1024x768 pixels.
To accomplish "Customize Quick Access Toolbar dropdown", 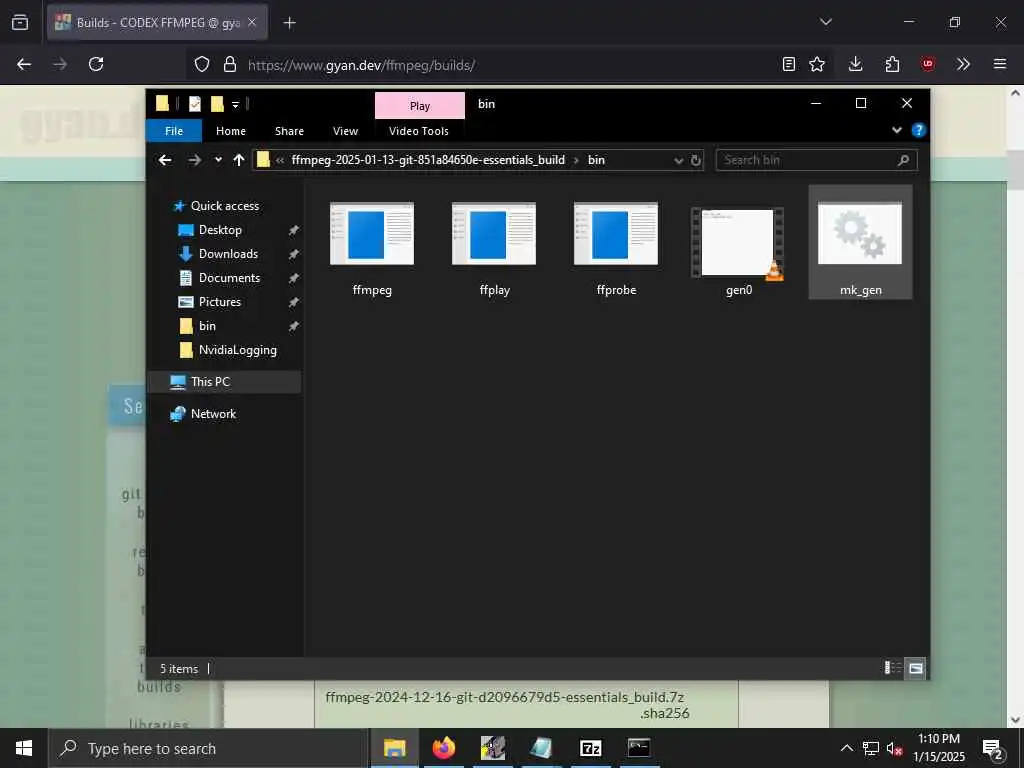I will tap(235, 104).
